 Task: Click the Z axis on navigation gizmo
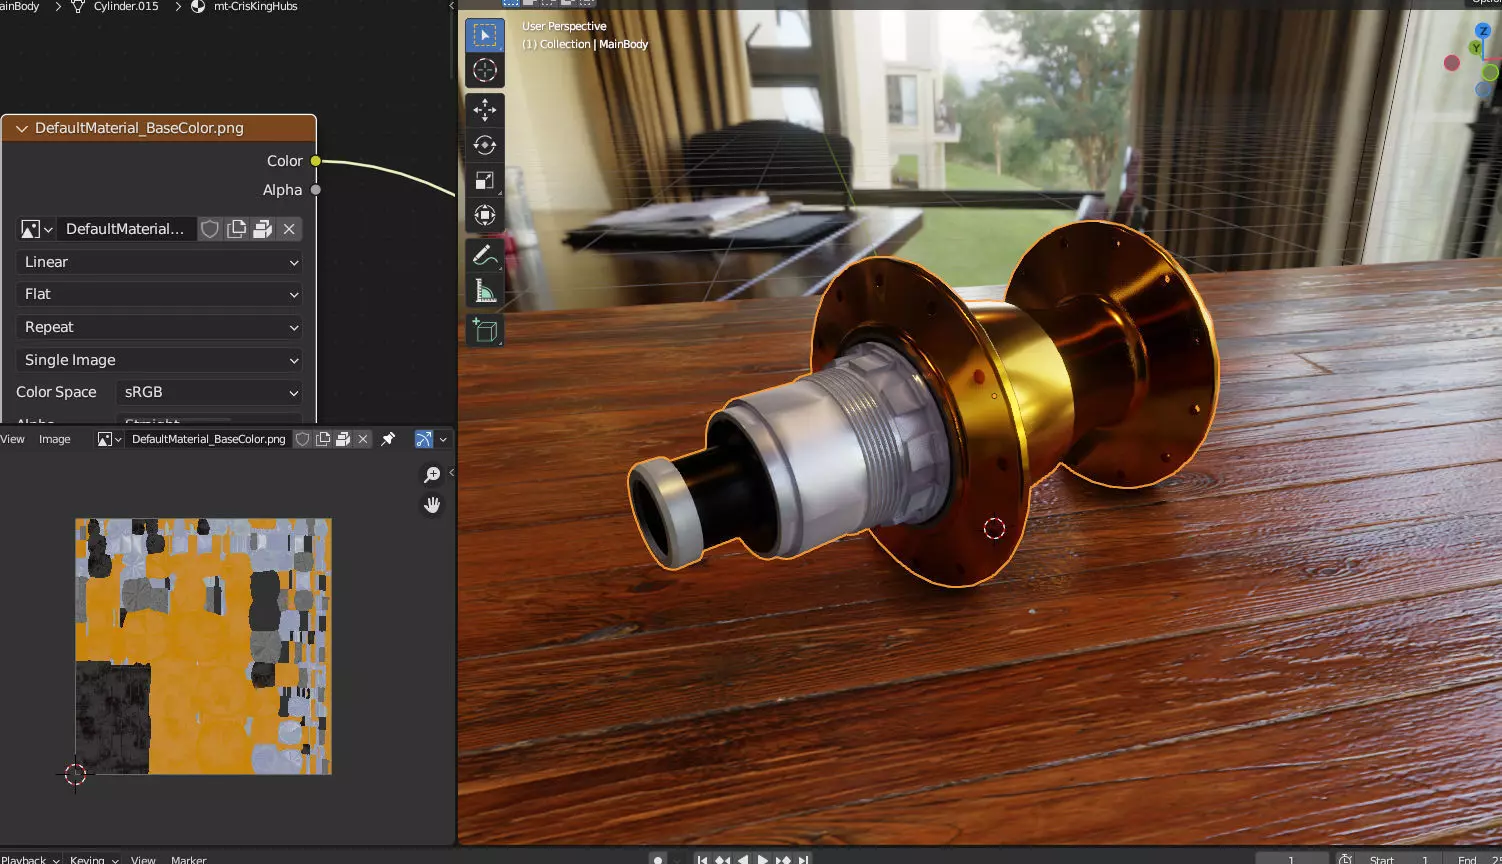coord(1483,32)
